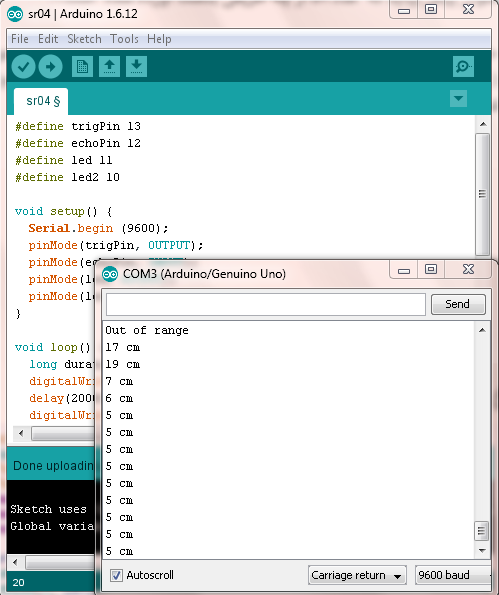This screenshot has width=499, height=595.
Task: Toggle the Autoscroll checkbox
Action: coord(116,575)
